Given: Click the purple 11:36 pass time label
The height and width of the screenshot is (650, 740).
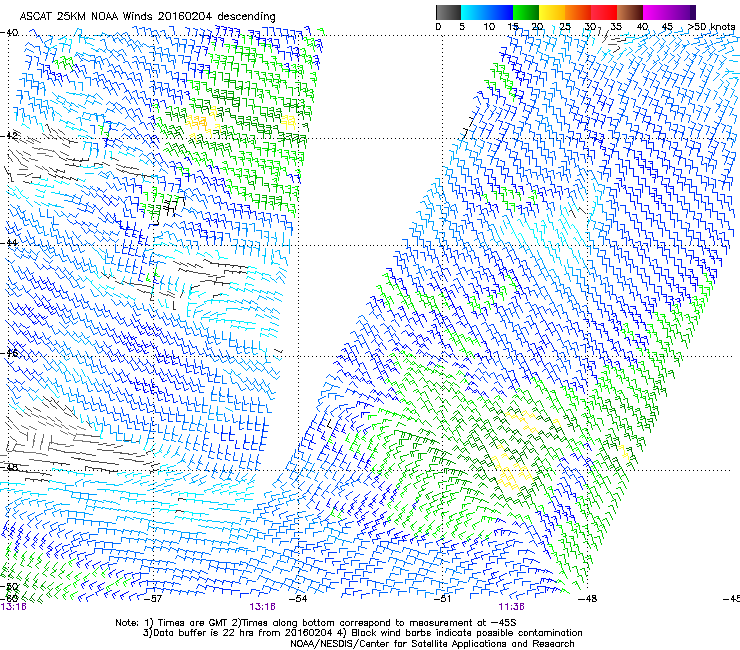Looking at the screenshot, I should (512, 607).
